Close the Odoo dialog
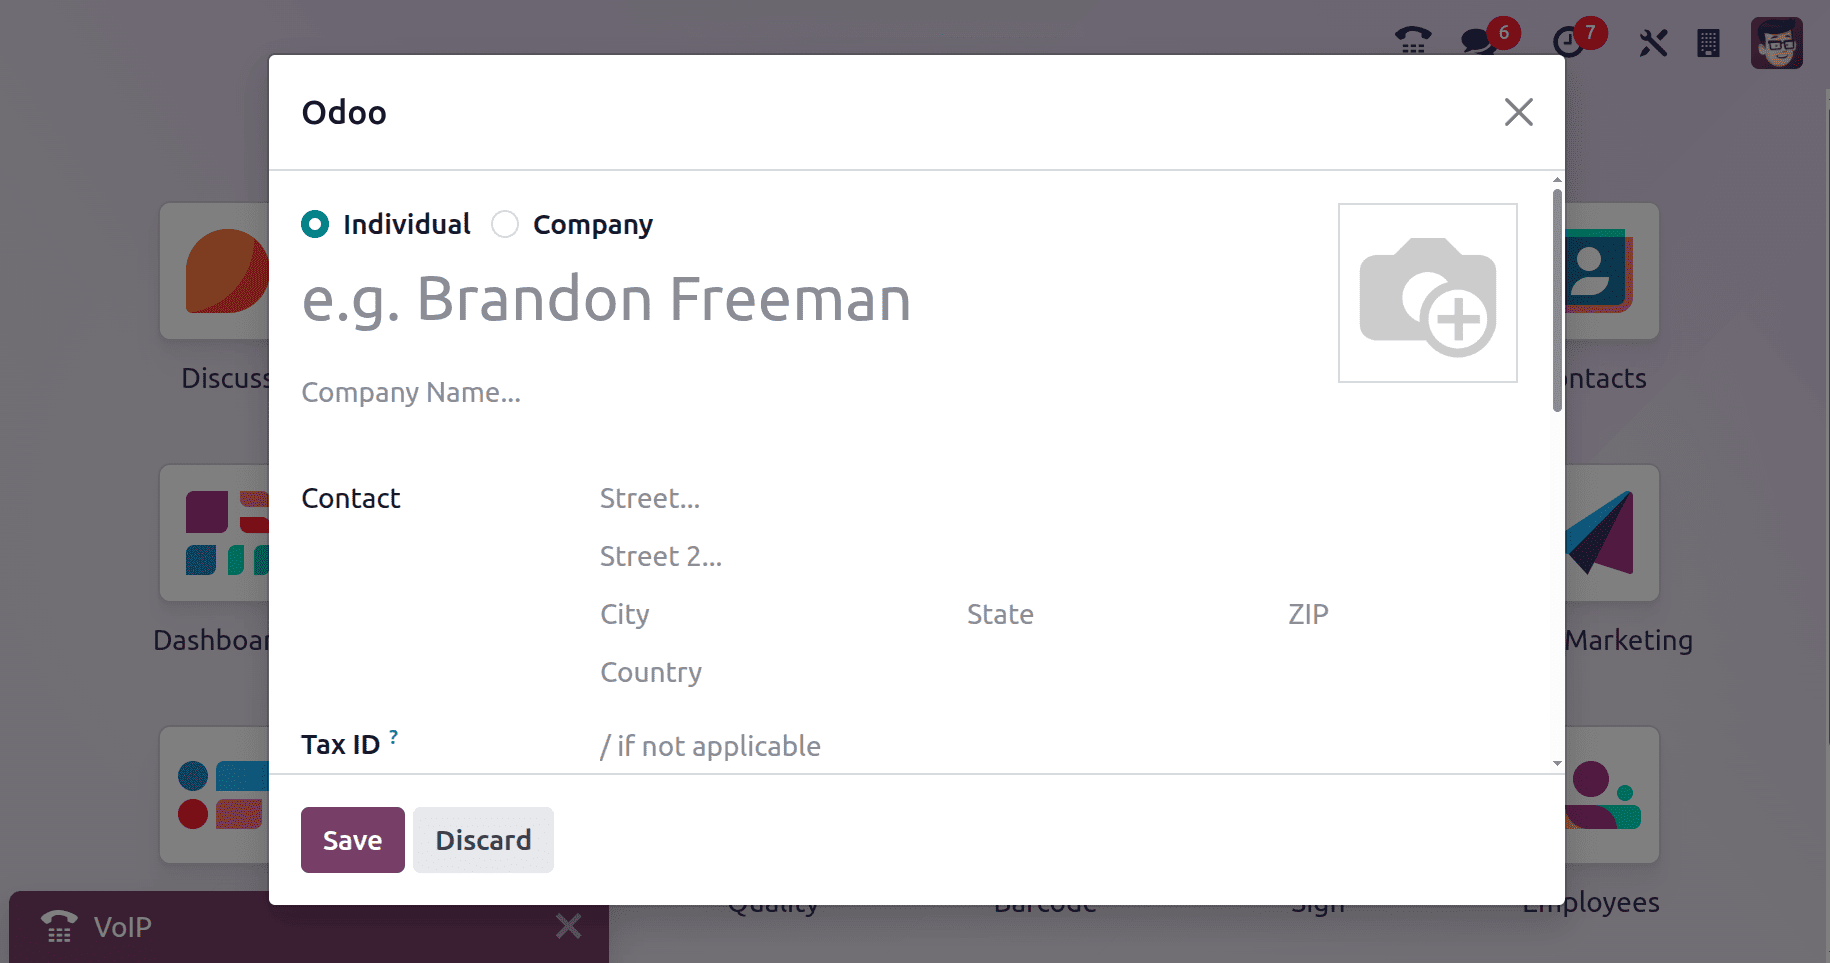 coord(1518,112)
